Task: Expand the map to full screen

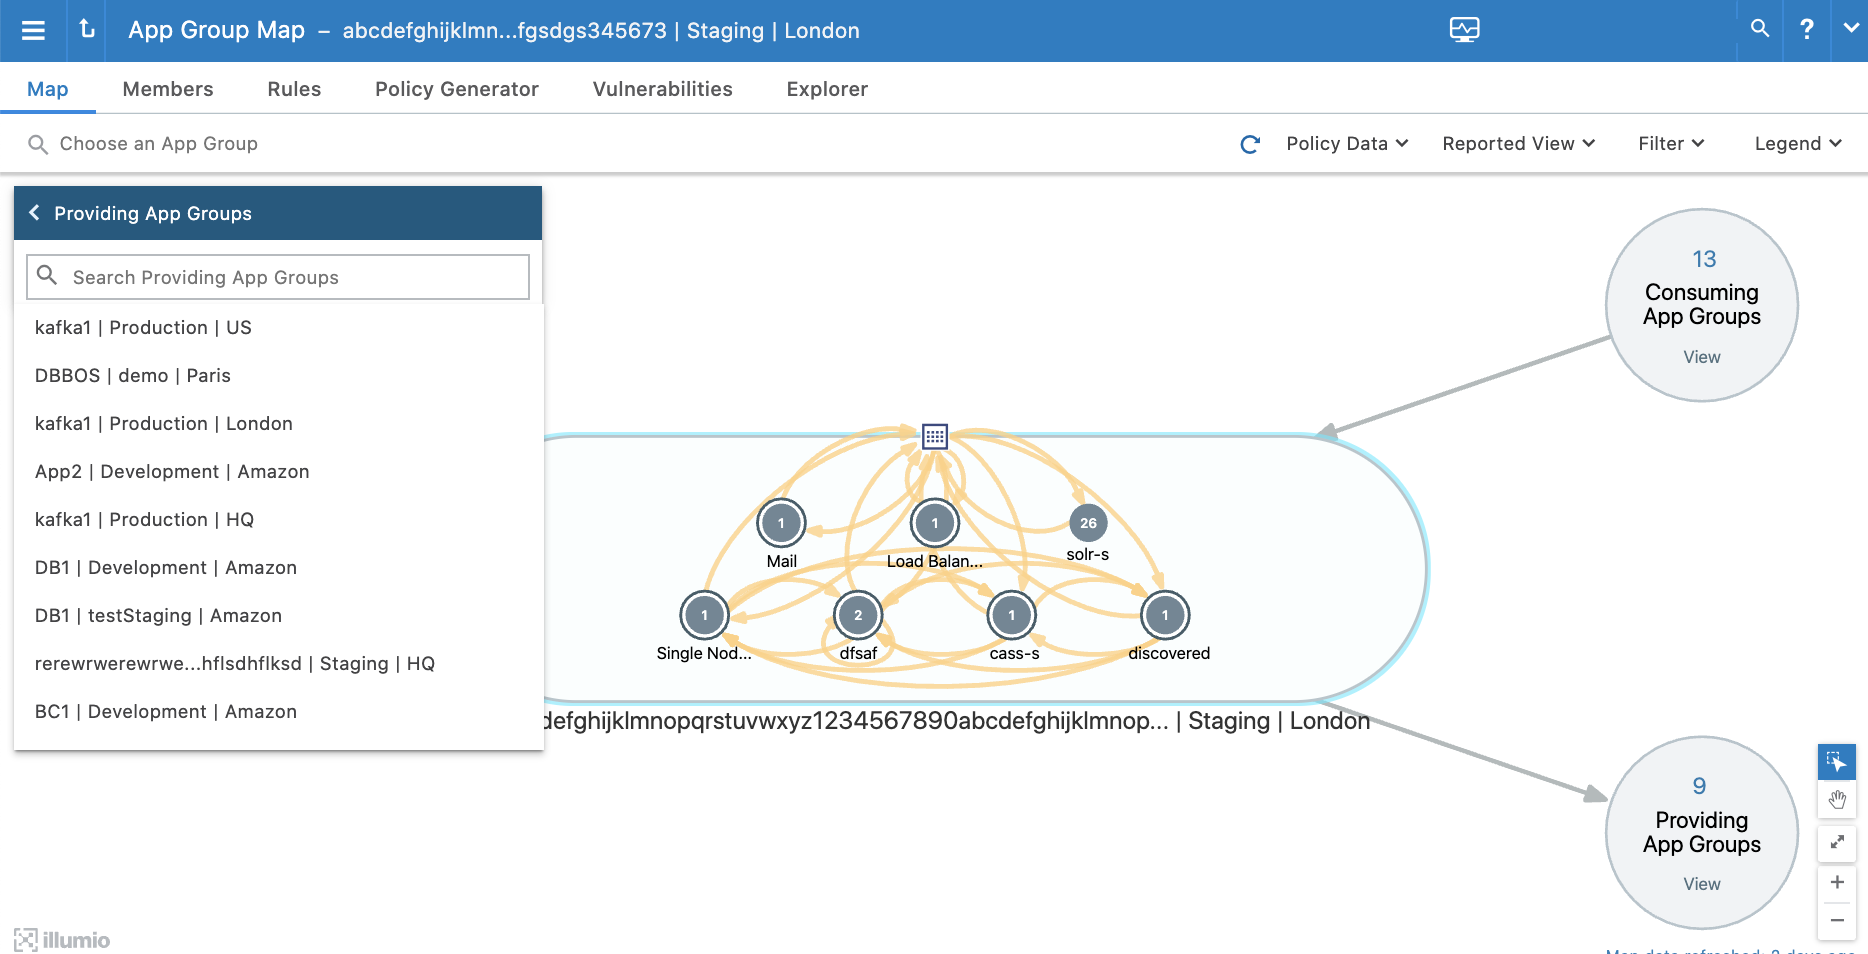Action: pos(1837,842)
